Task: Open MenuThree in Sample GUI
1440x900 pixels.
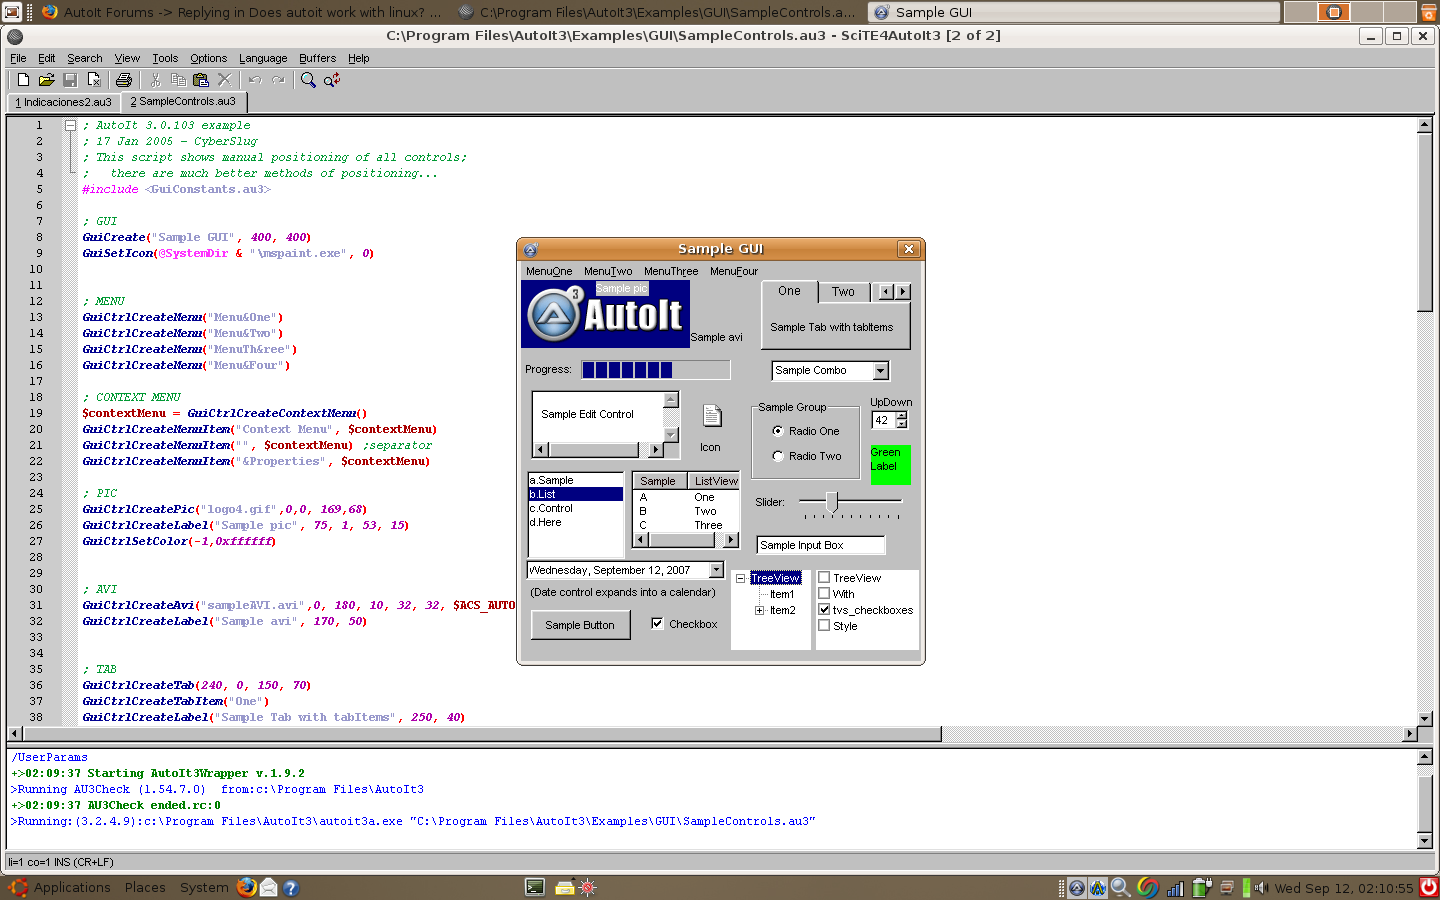Action: coord(671,271)
